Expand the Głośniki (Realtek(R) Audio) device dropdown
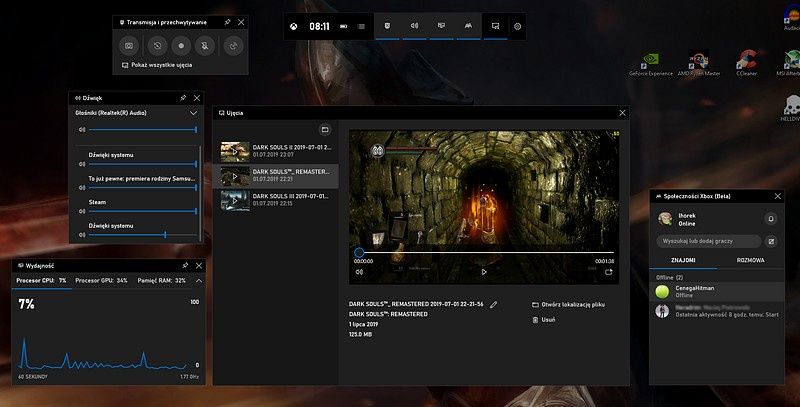Image resolution: width=800 pixels, height=407 pixels. pyautogui.click(x=193, y=113)
